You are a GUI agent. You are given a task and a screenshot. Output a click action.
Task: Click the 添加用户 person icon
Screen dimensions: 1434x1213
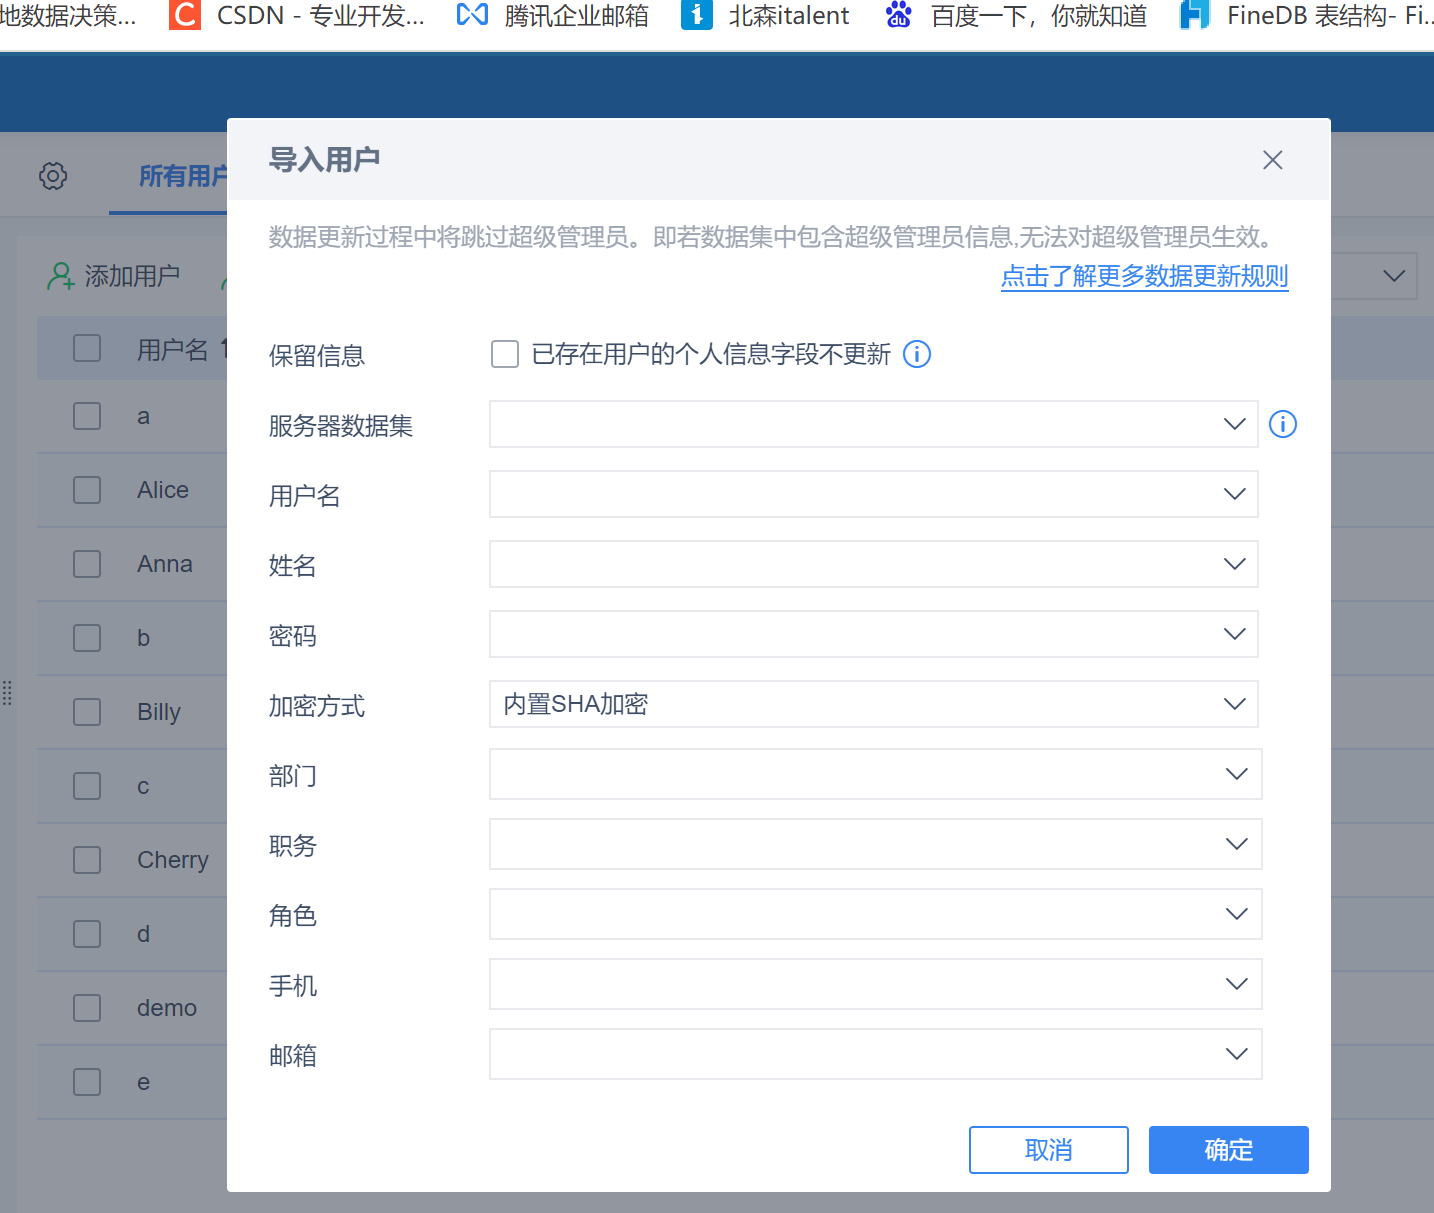[61, 276]
